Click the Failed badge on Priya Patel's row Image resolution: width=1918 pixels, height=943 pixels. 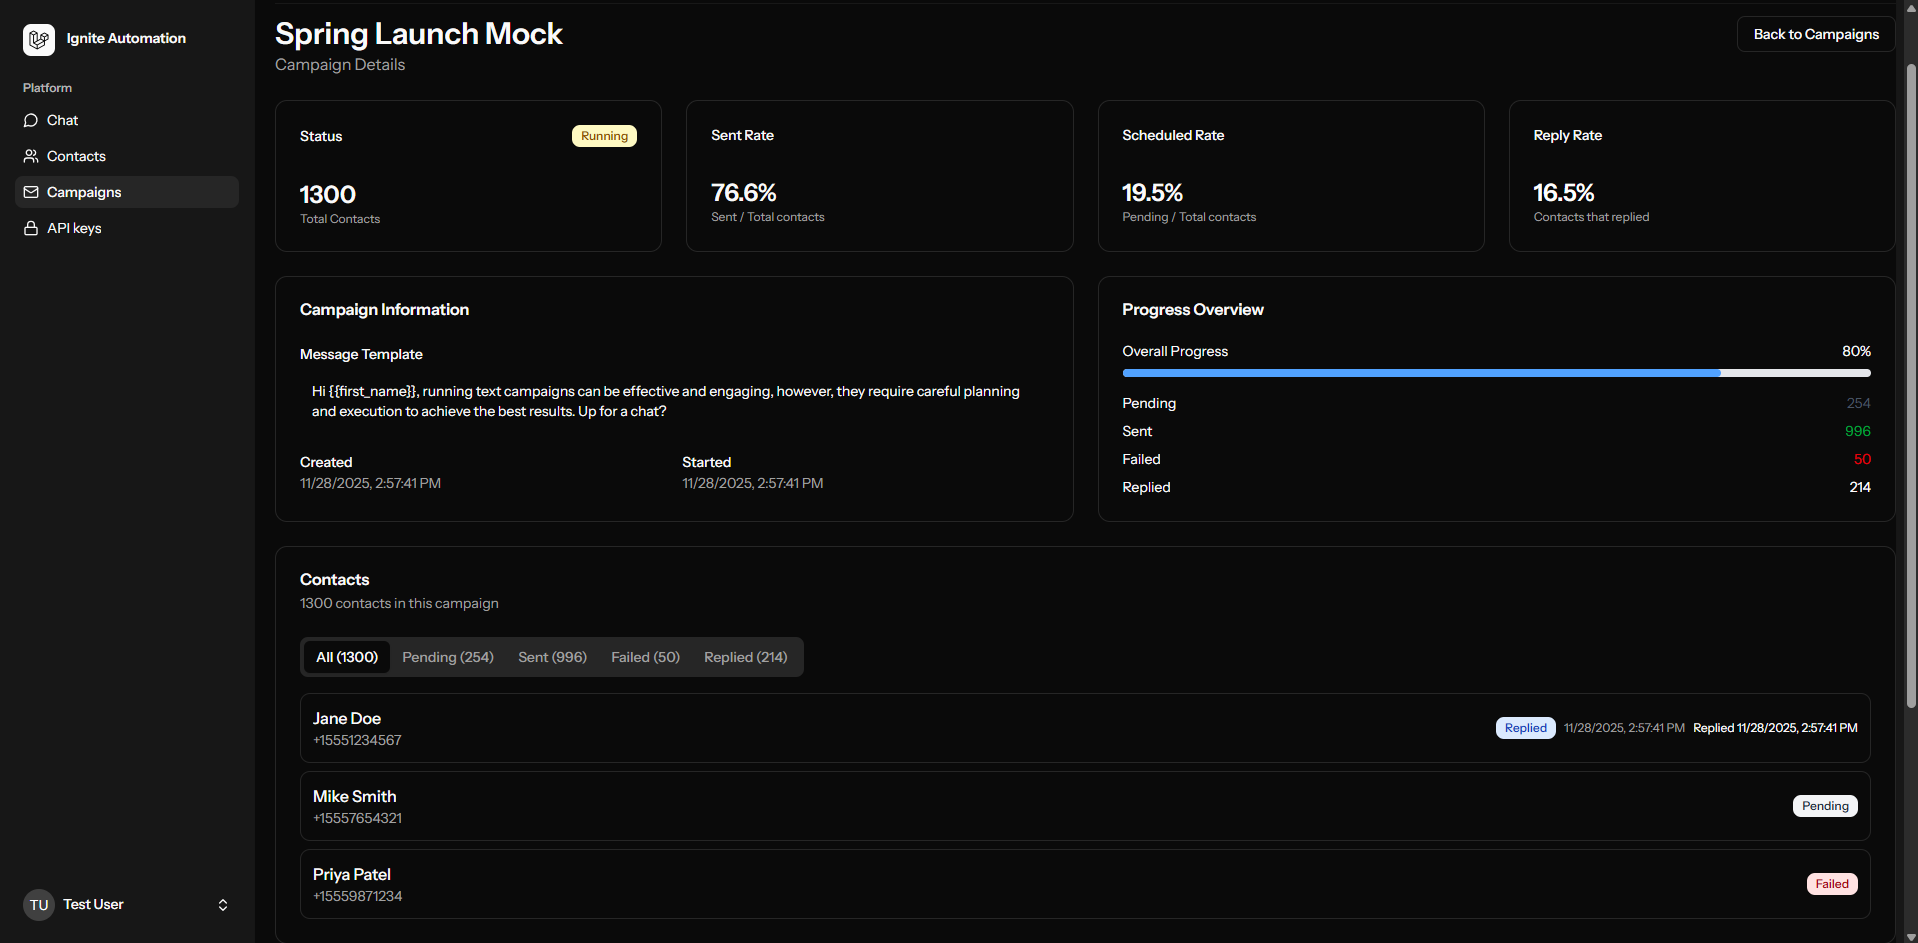1831,884
